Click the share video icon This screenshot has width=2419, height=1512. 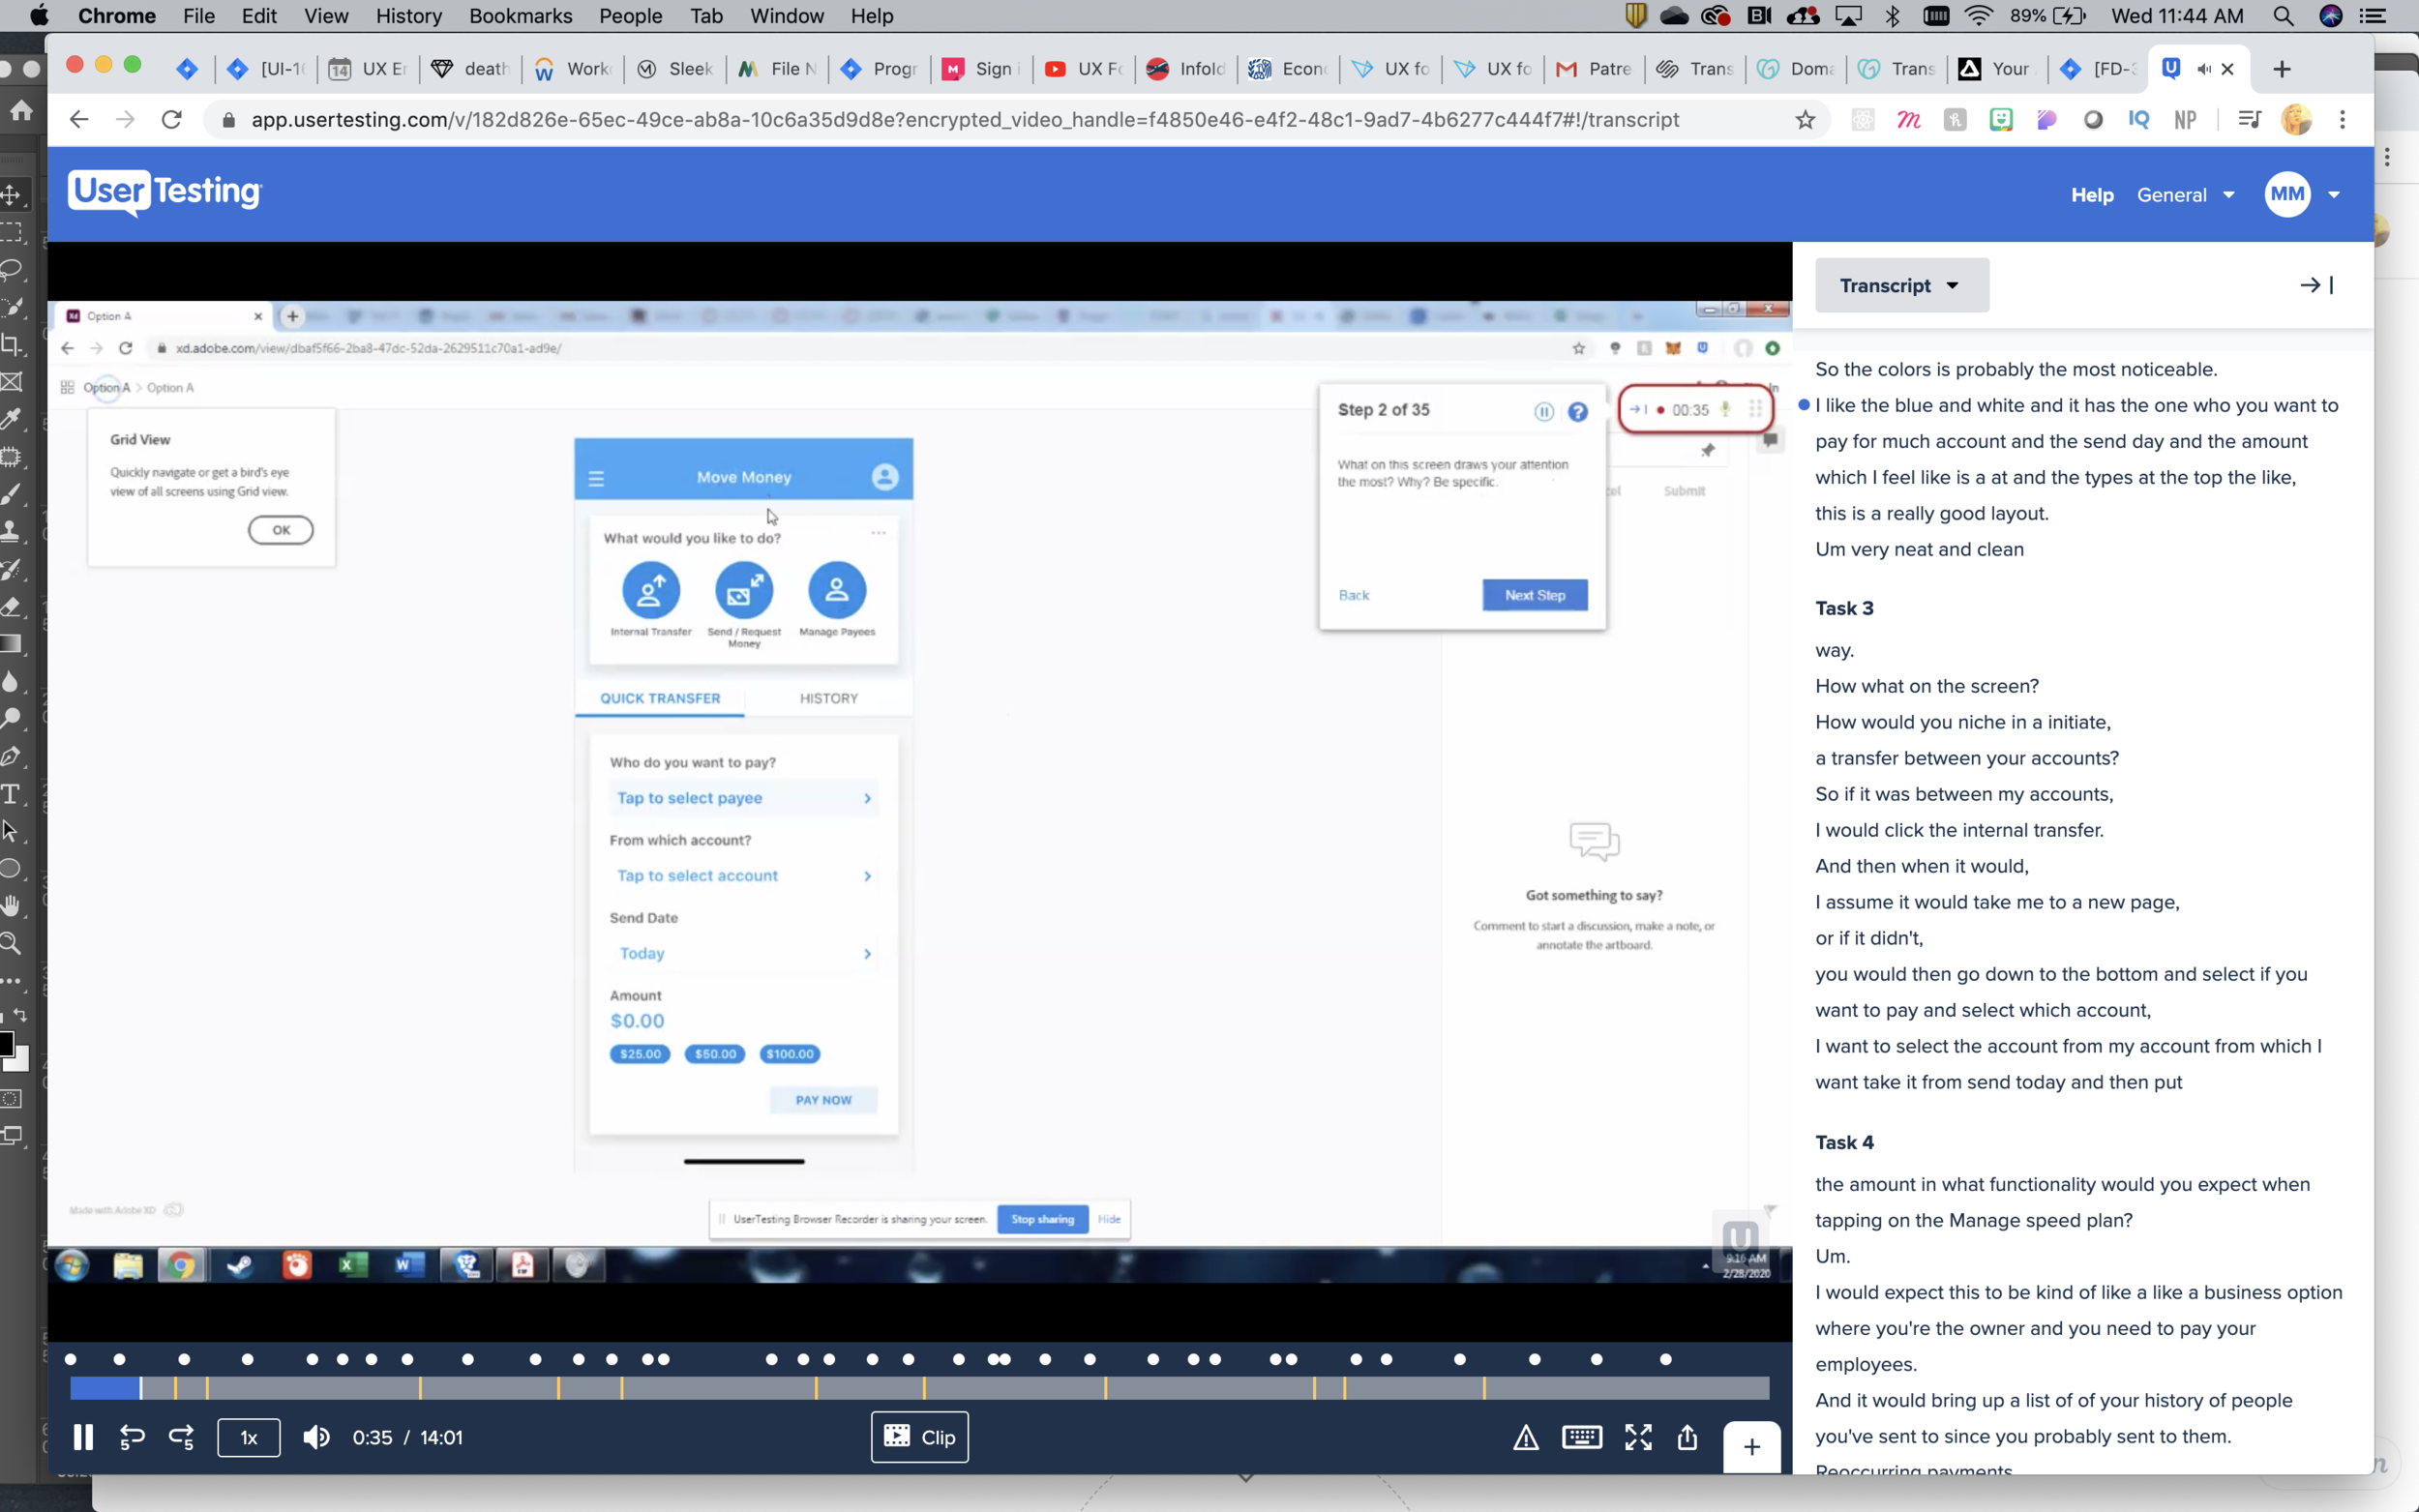click(x=1687, y=1437)
